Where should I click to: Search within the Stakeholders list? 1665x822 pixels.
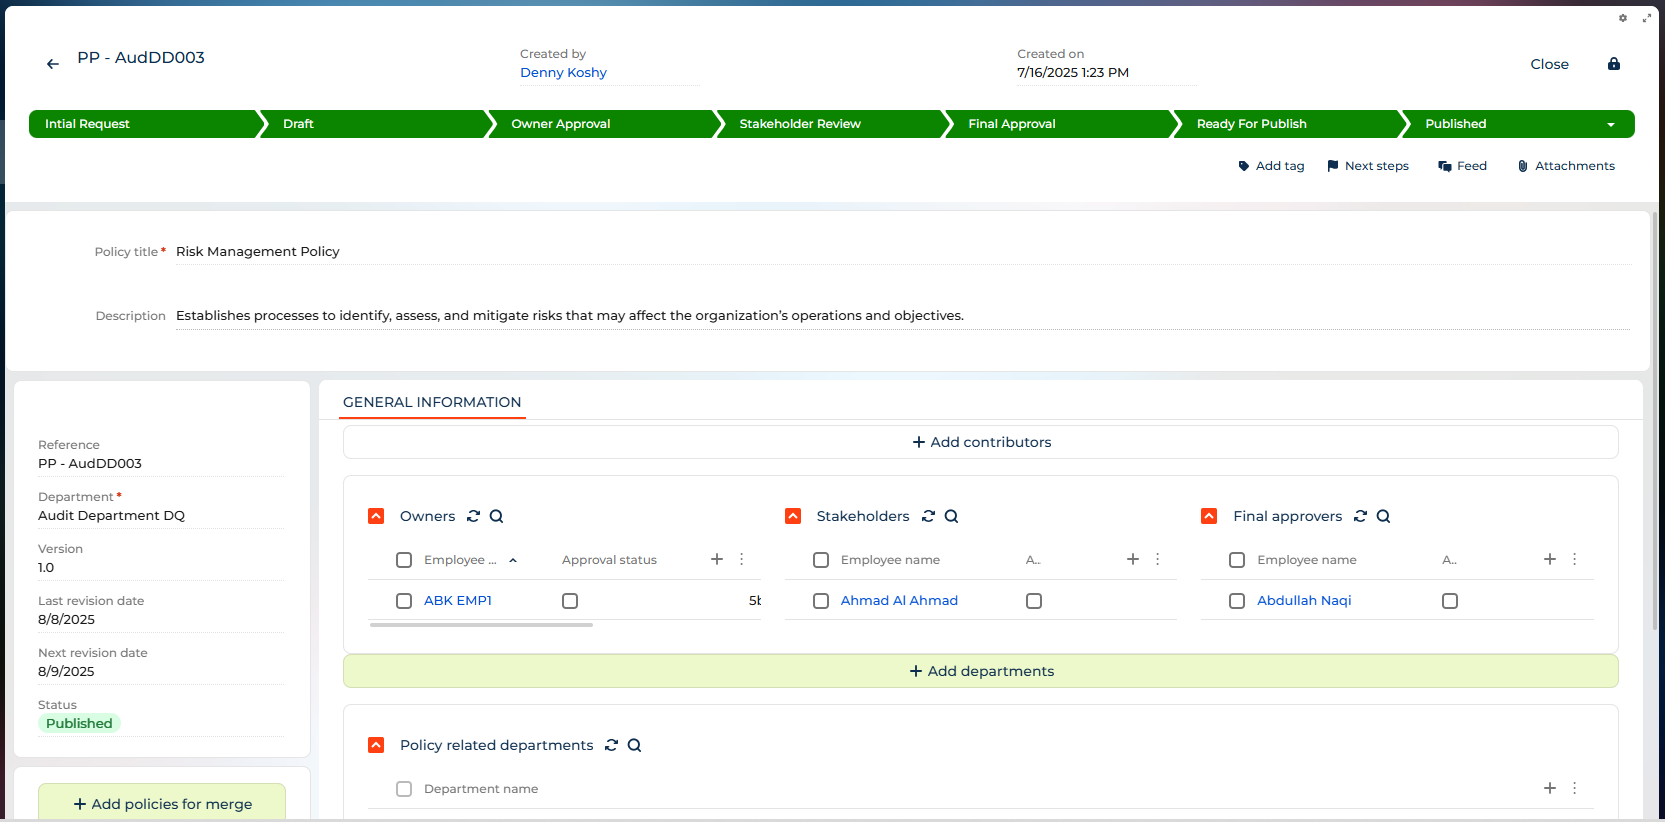tap(951, 516)
